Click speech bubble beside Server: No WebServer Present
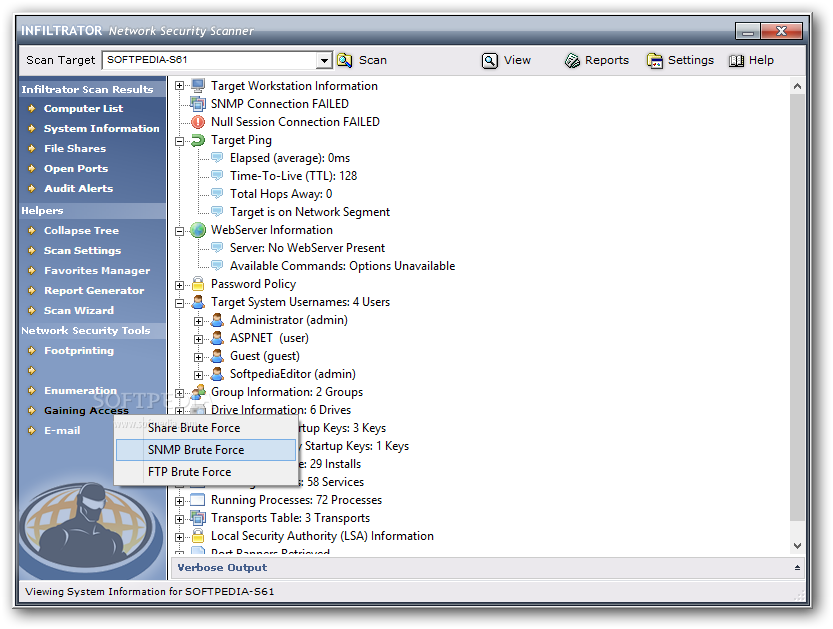 (217, 248)
